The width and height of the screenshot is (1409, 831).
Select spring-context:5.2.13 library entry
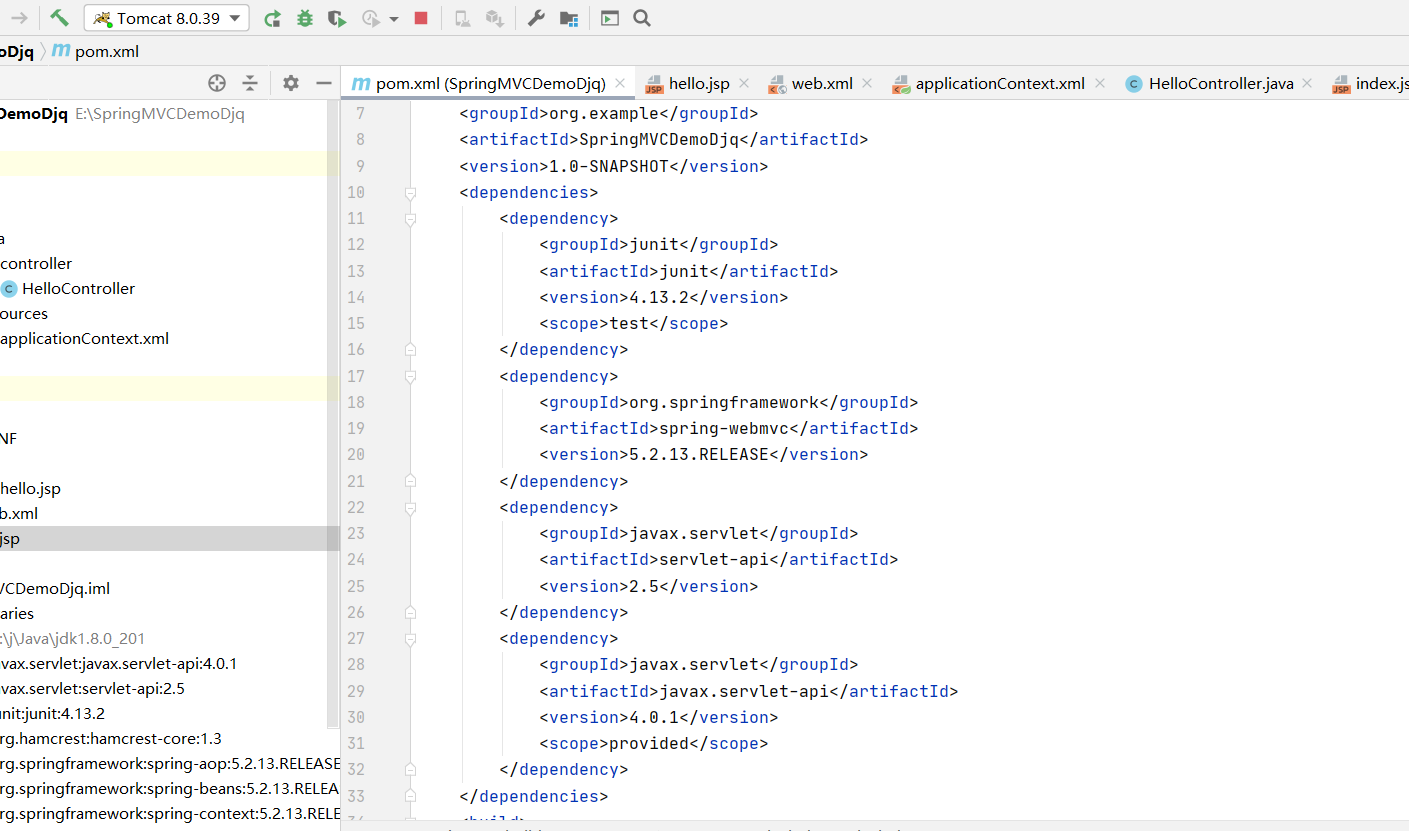click(x=170, y=813)
